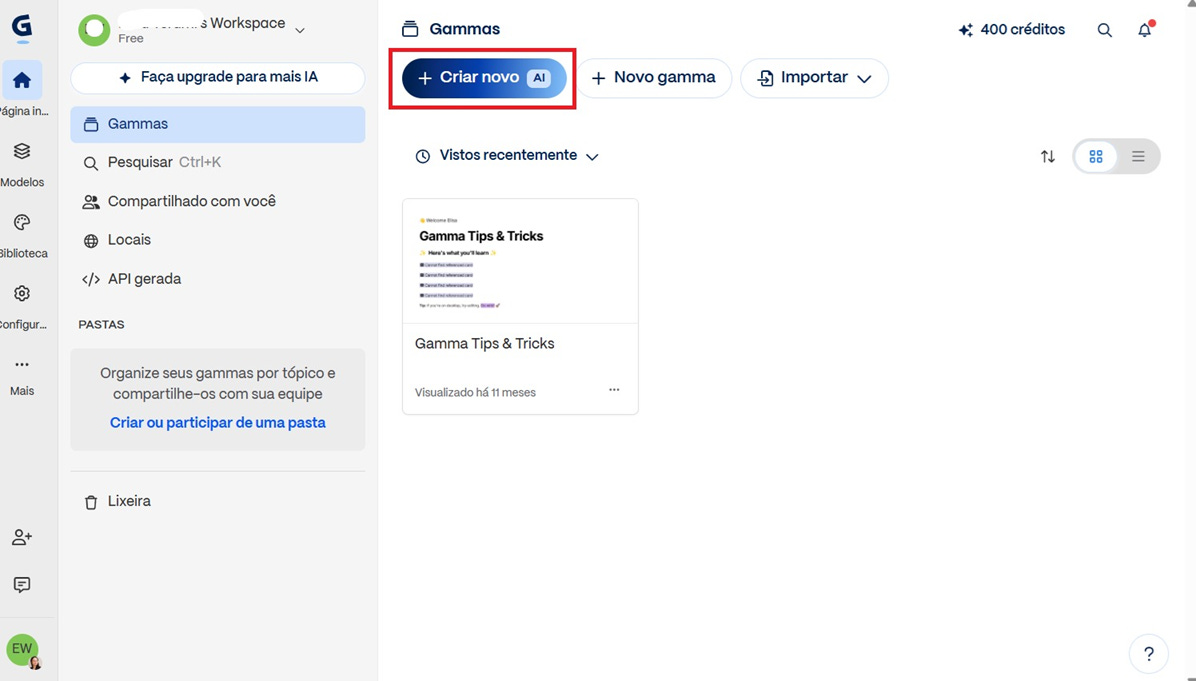Click the workspace green circle avatar
The width and height of the screenshot is (1196, 681).
point(95,30)
